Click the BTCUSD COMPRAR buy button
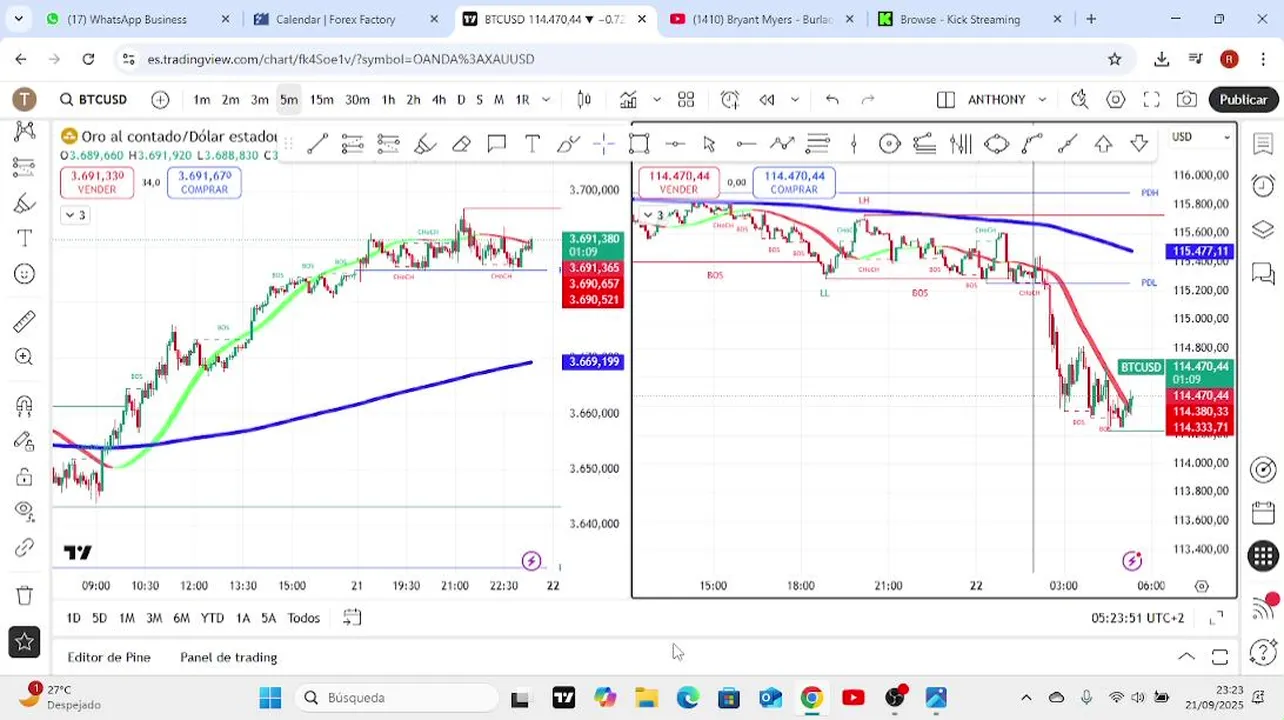The height and width of the screenshot is (720, 1284). point(794,182)
